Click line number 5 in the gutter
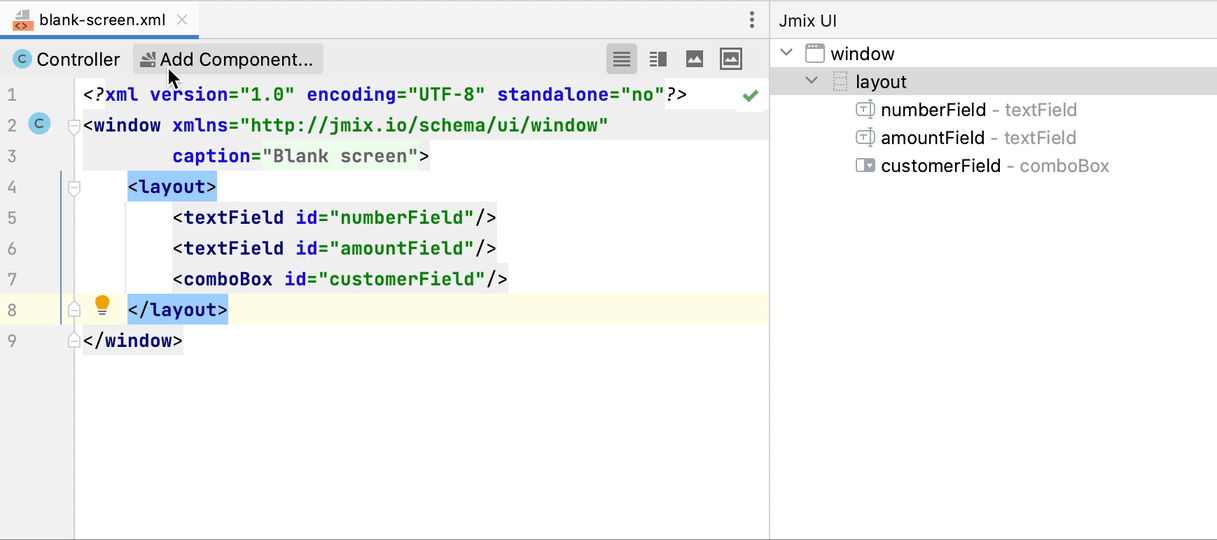 pyautogui.click(x=12, y=217)
